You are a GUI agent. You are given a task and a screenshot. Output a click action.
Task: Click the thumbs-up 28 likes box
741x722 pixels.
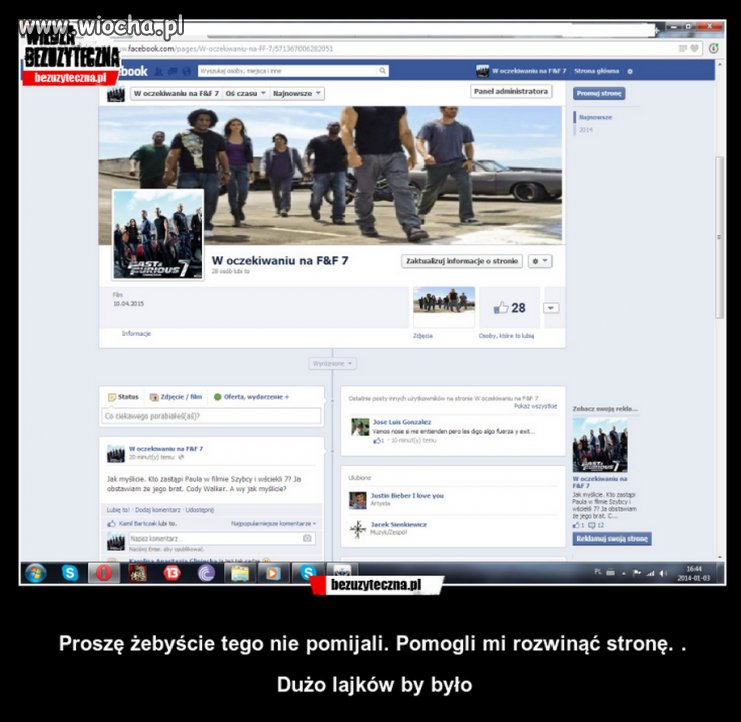pos(509,308)
